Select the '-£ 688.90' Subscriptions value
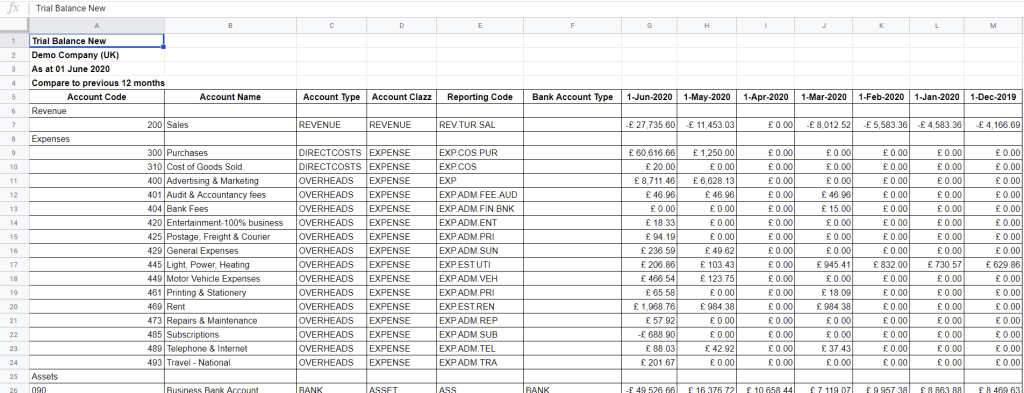1024x393 pixels. [x=649, y=335]
